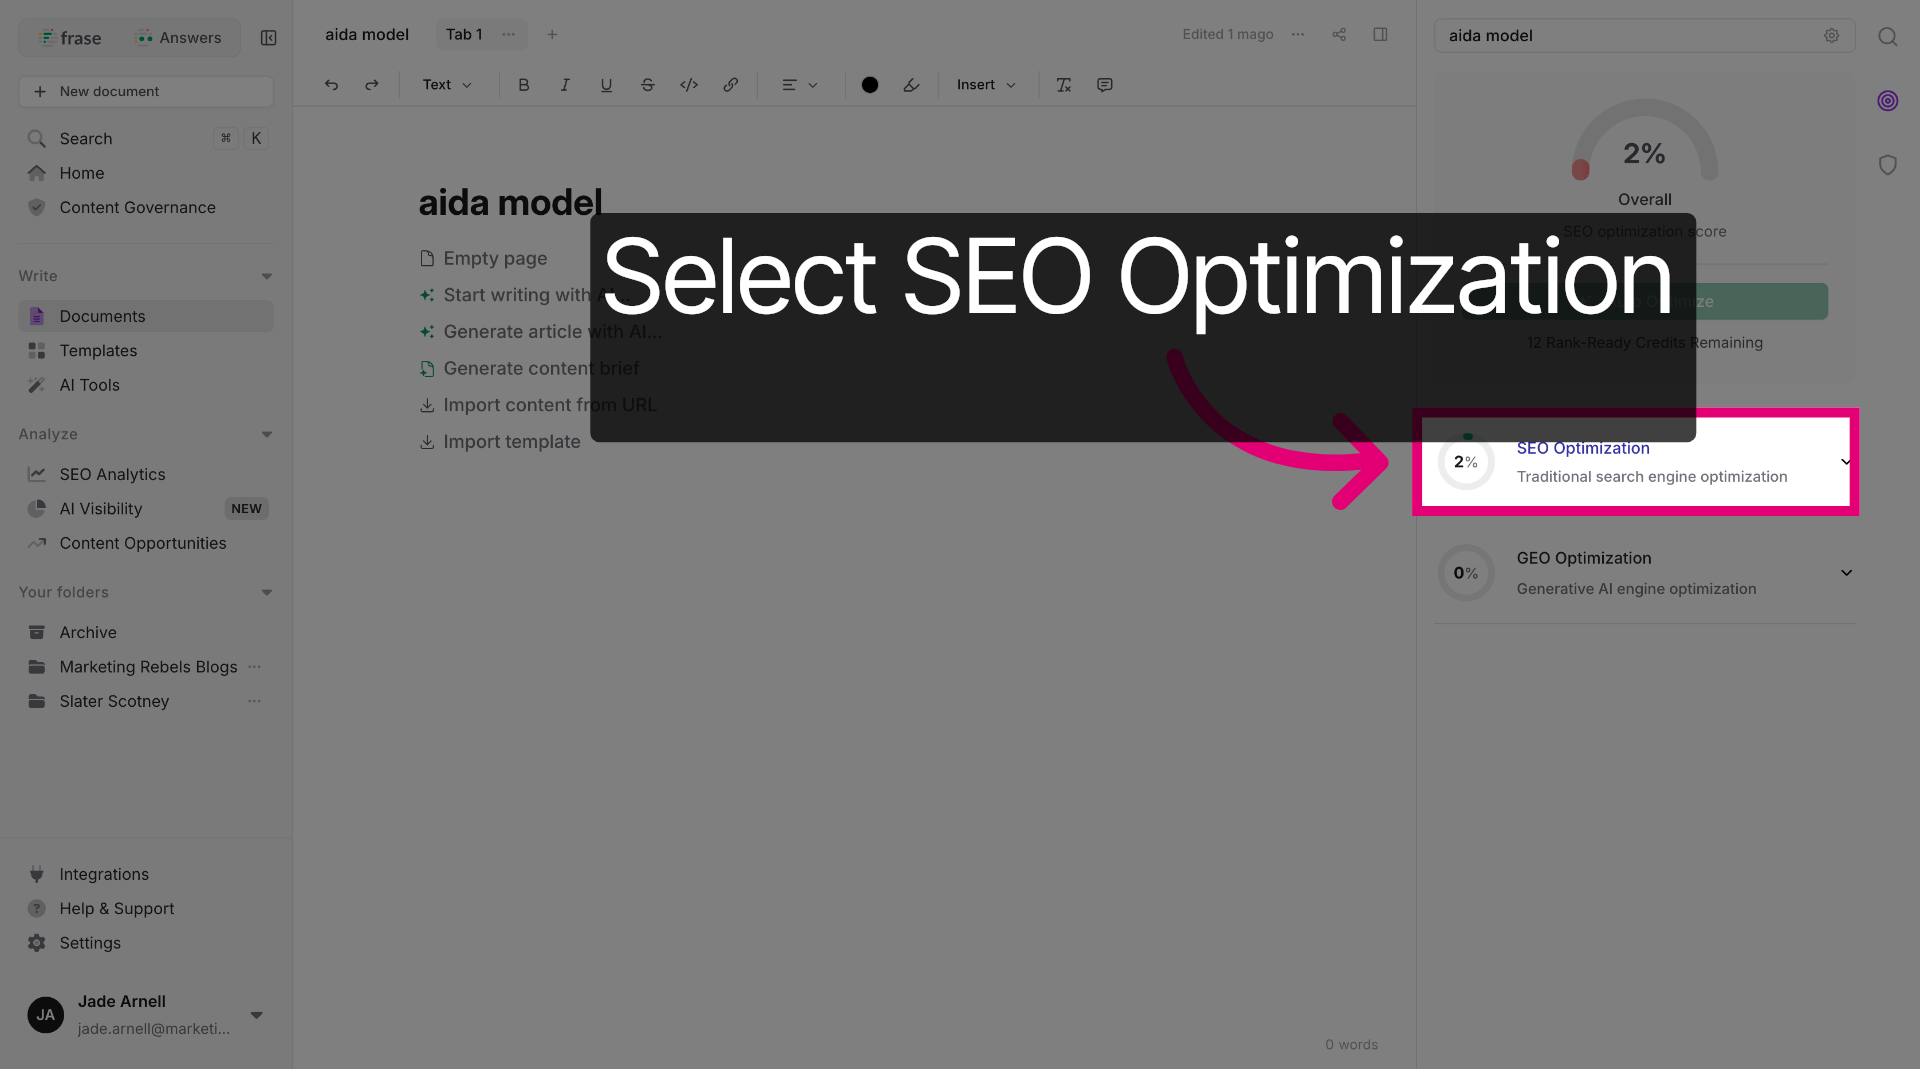The image size is (1920, 1069).
Task: Click the search magnifier icon at far right
Action: pyautogui.click(x=1888, y=36)
